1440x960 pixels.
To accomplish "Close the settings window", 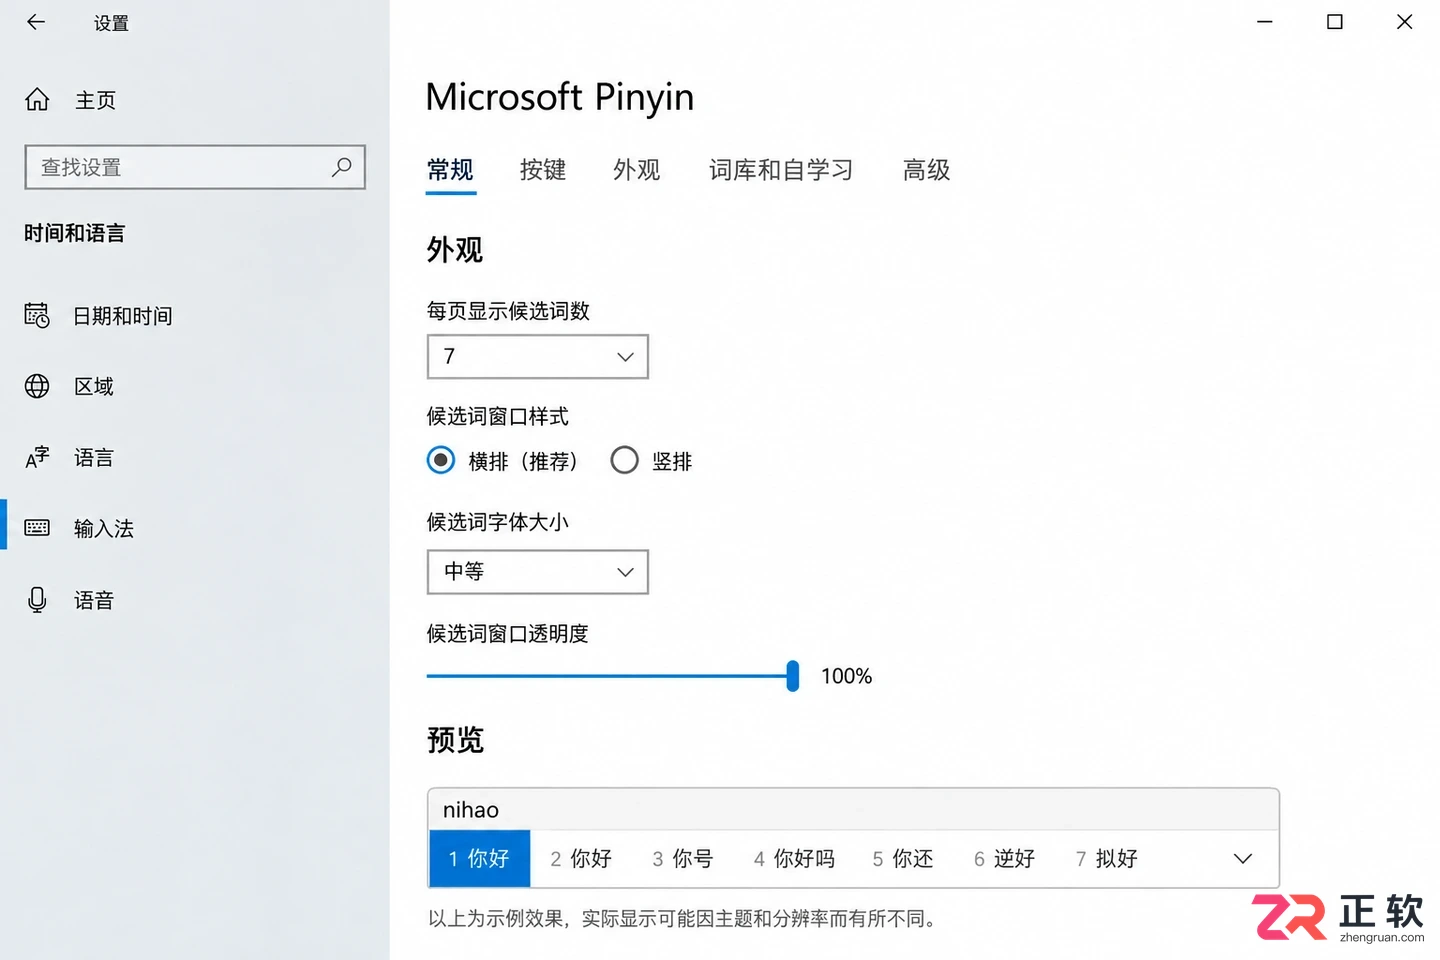I will click(1405, 22).
